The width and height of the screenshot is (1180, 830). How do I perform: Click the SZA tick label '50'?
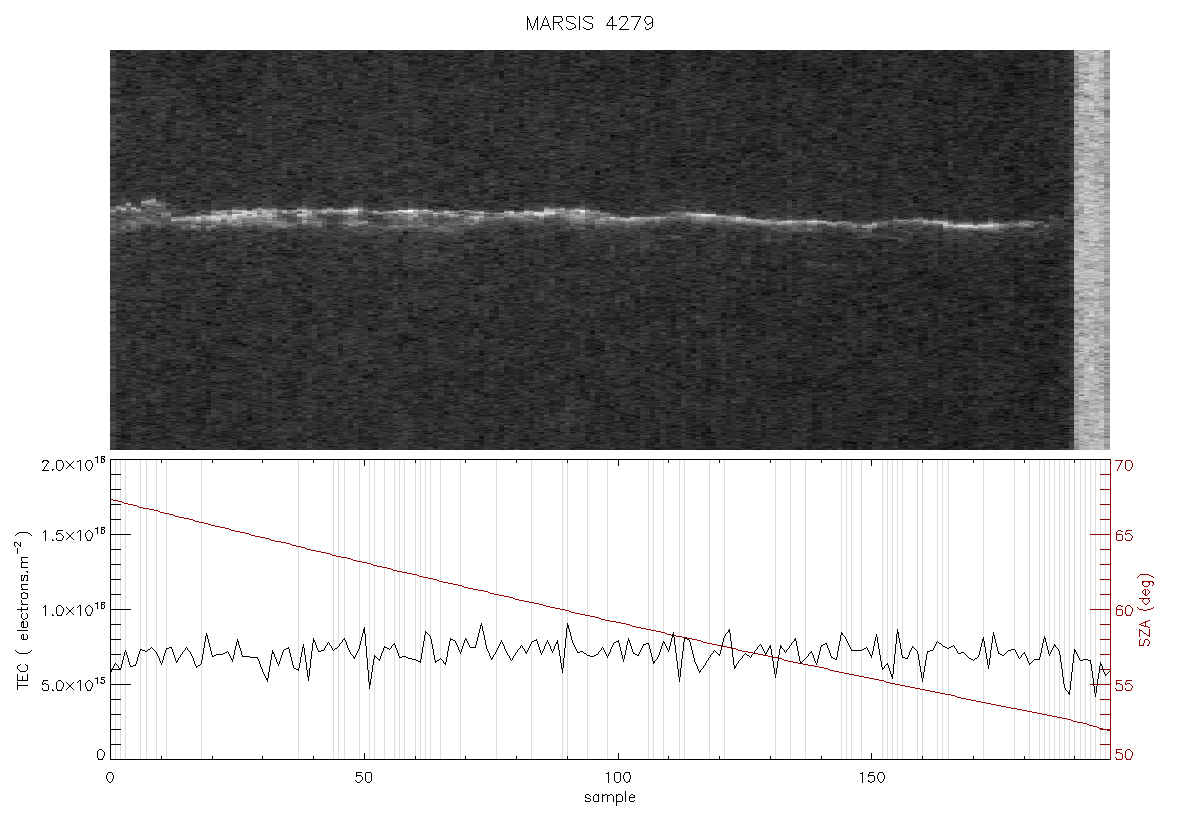click(1124, 755)
